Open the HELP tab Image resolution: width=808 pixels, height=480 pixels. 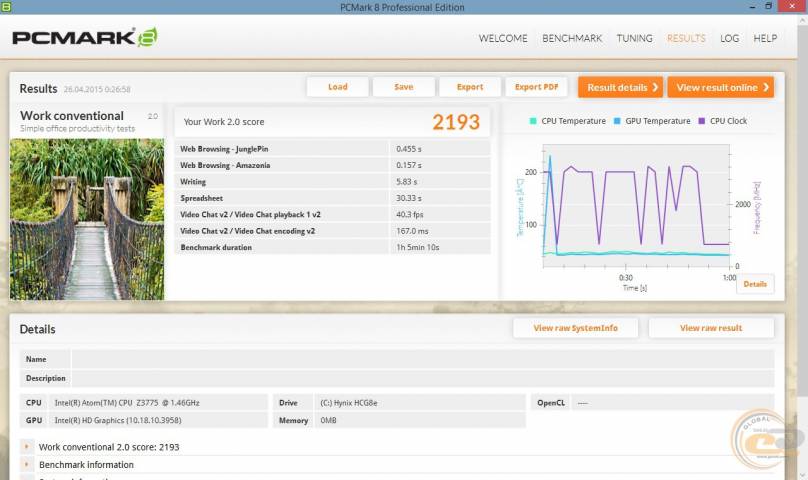pos(765,38)
